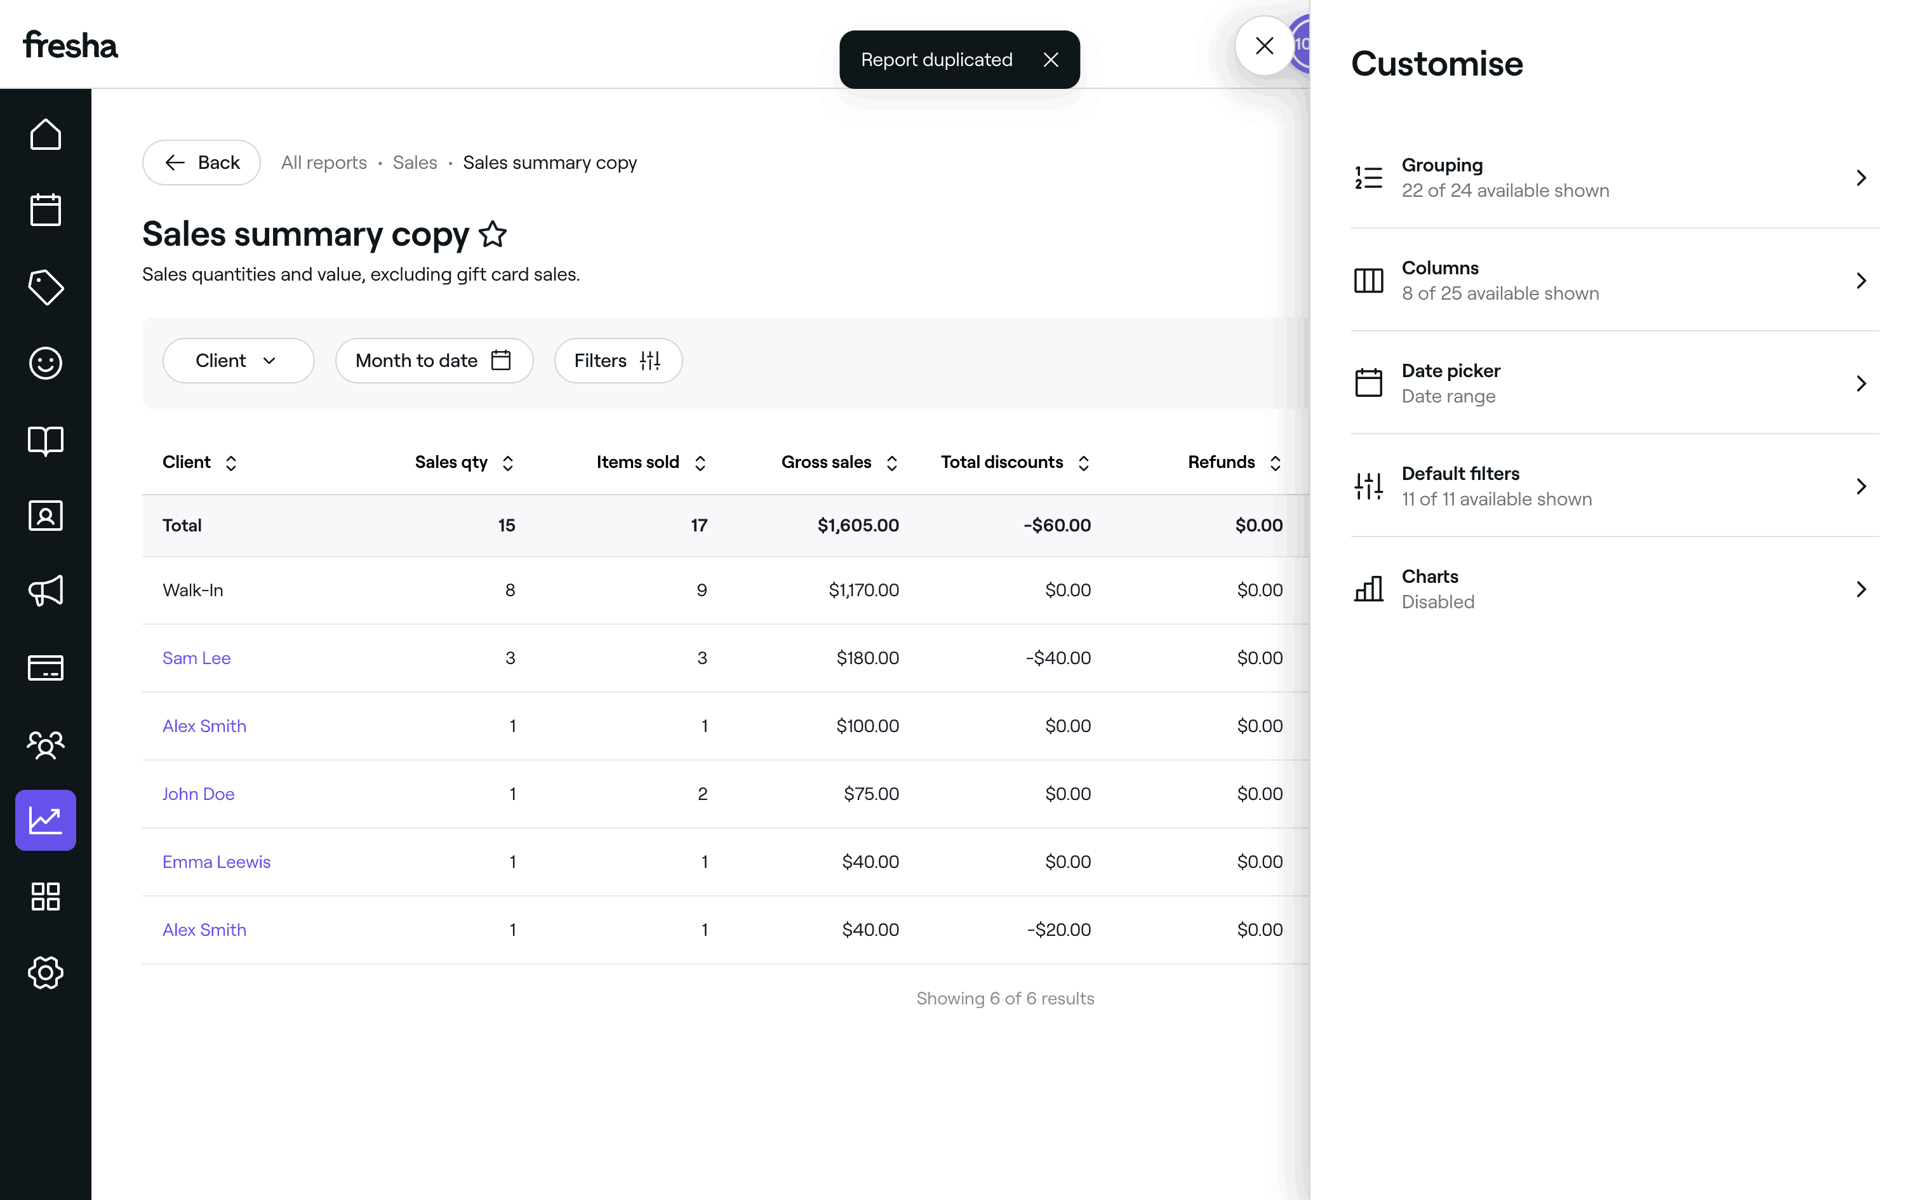Open the Team members icon in sidebar
The image size is (1920, 1200).
[x=45, y=744]
